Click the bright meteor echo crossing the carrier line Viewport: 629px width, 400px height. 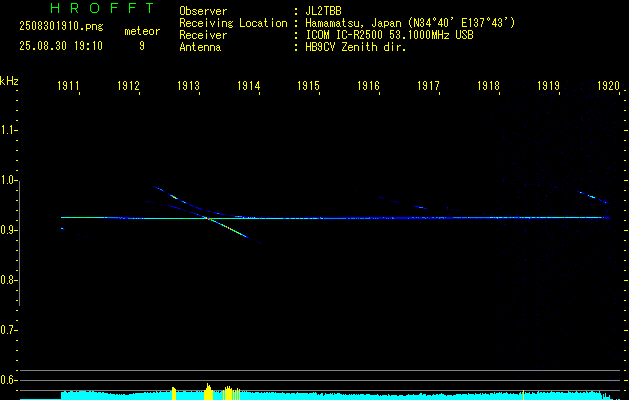coord(228,227)
